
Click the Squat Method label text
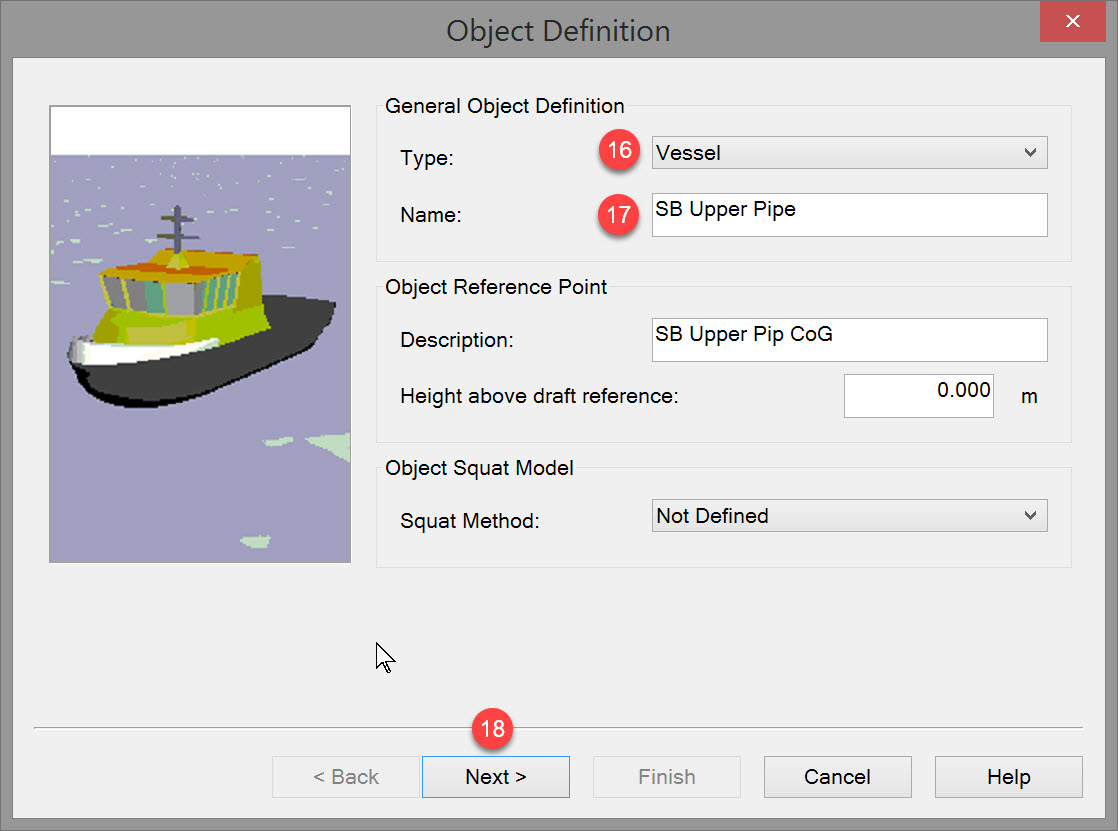469,521
